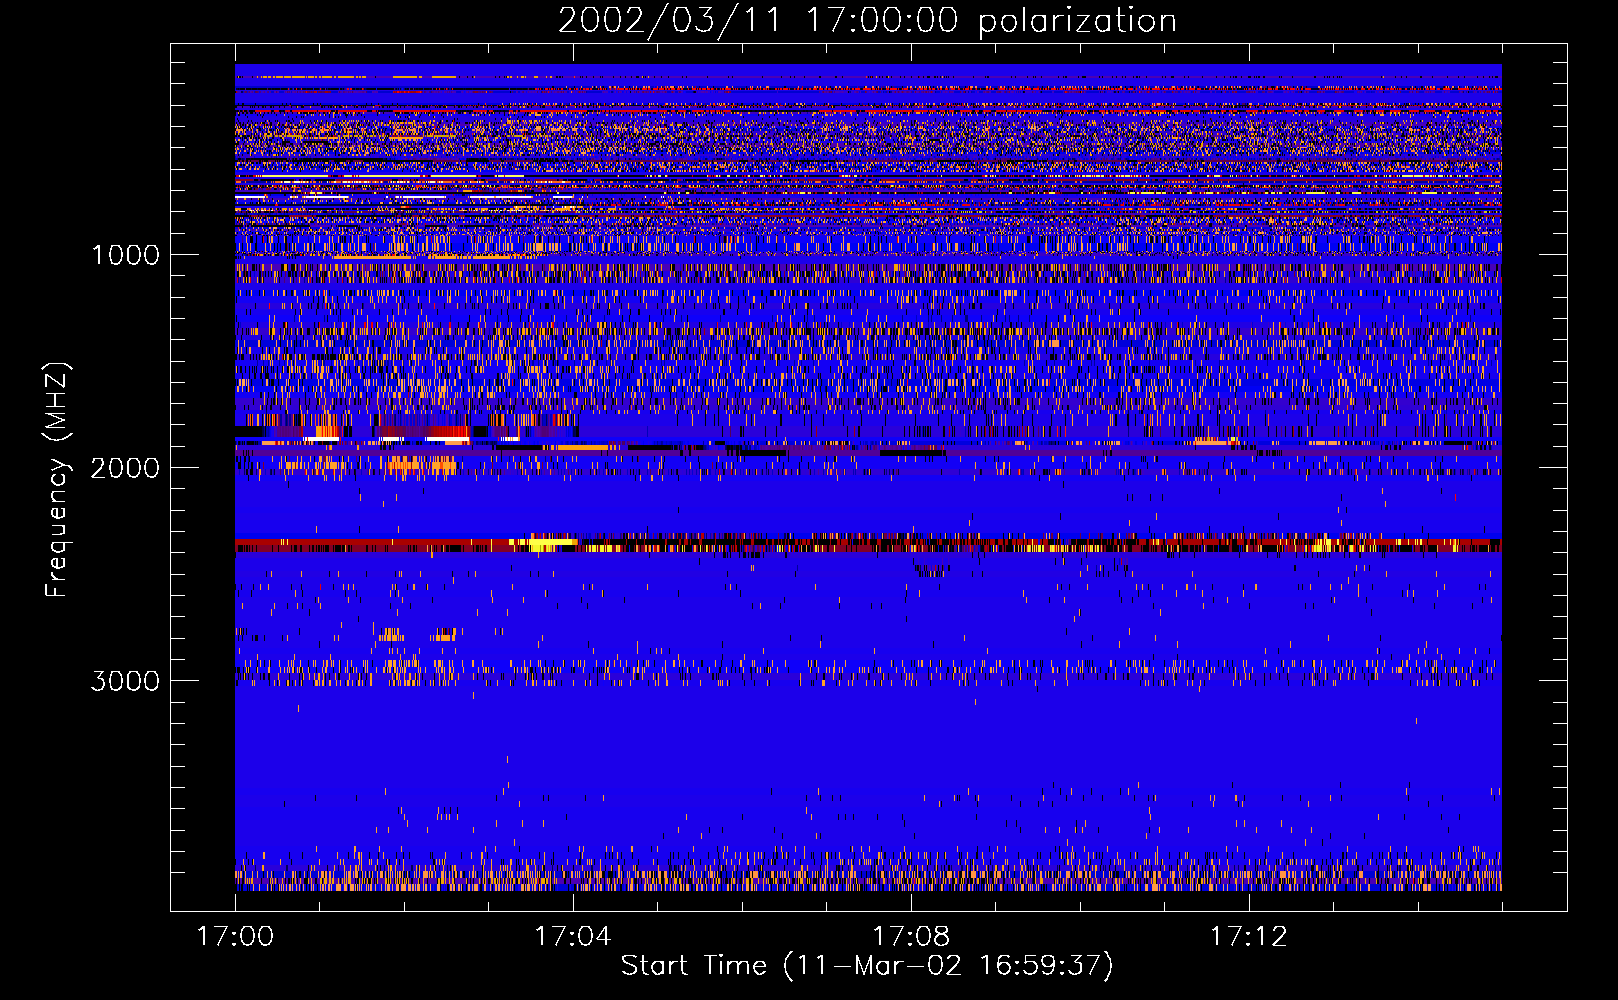Click the plot title '2002/03/11 17:00:00 polarization'
This screenshot has width=1618, height=1000.
point(867,21)
